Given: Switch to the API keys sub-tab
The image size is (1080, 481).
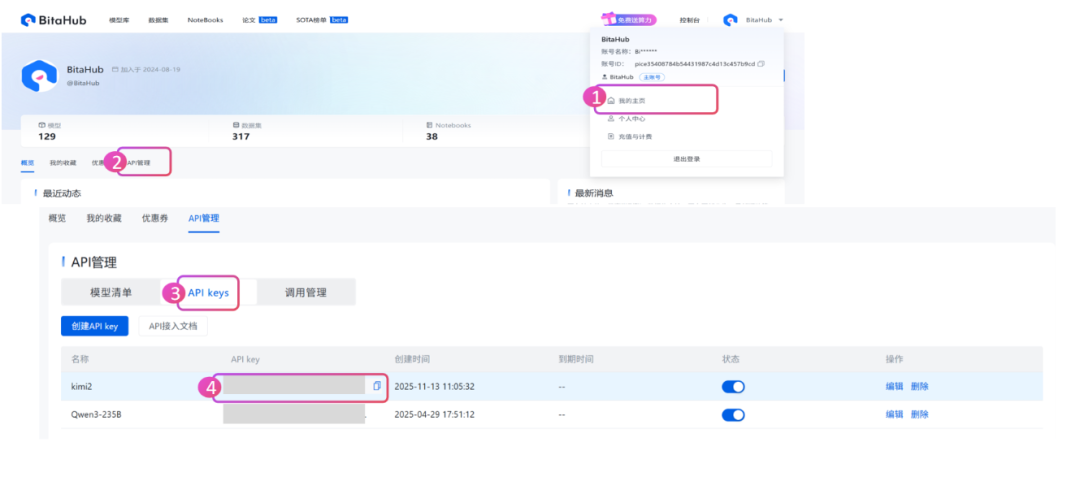Looking at the screenshot, I should point(209,292).
